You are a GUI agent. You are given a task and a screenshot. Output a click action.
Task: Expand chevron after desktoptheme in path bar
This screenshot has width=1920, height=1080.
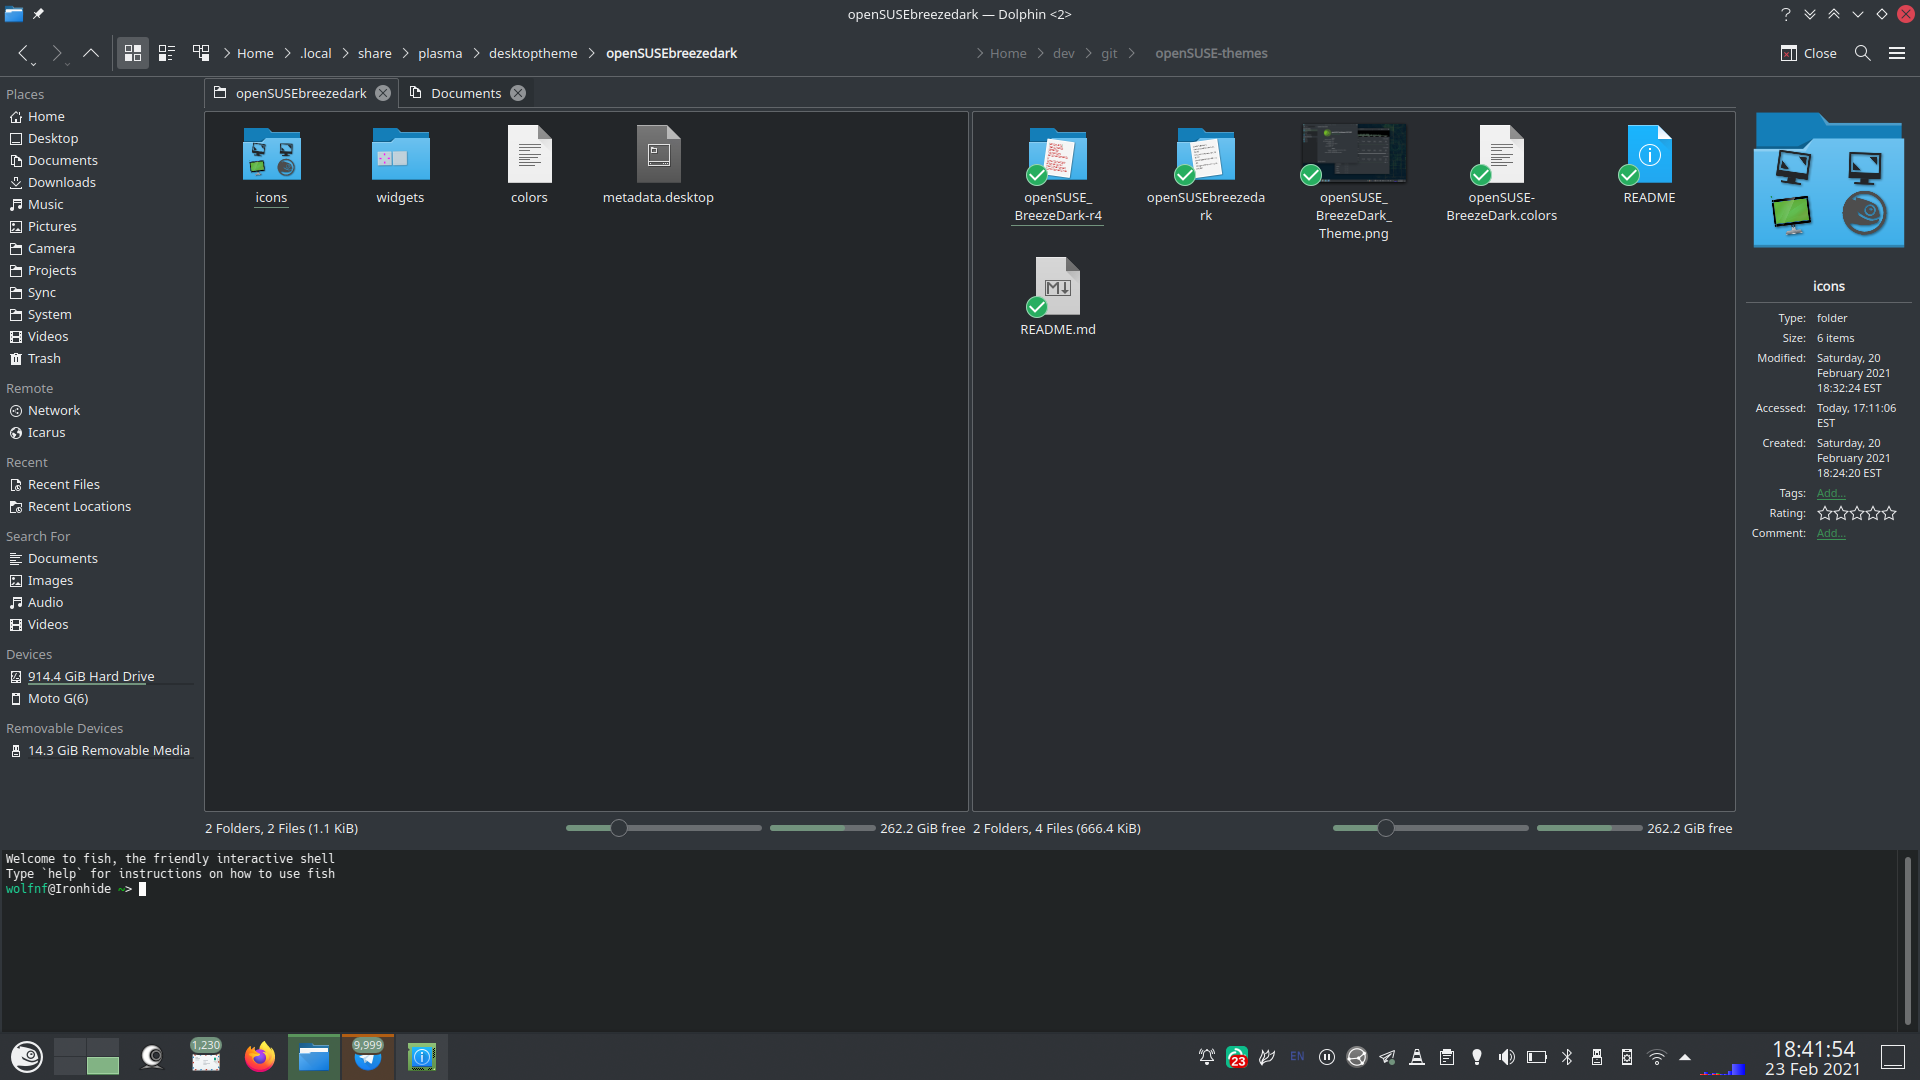(592, 53)
